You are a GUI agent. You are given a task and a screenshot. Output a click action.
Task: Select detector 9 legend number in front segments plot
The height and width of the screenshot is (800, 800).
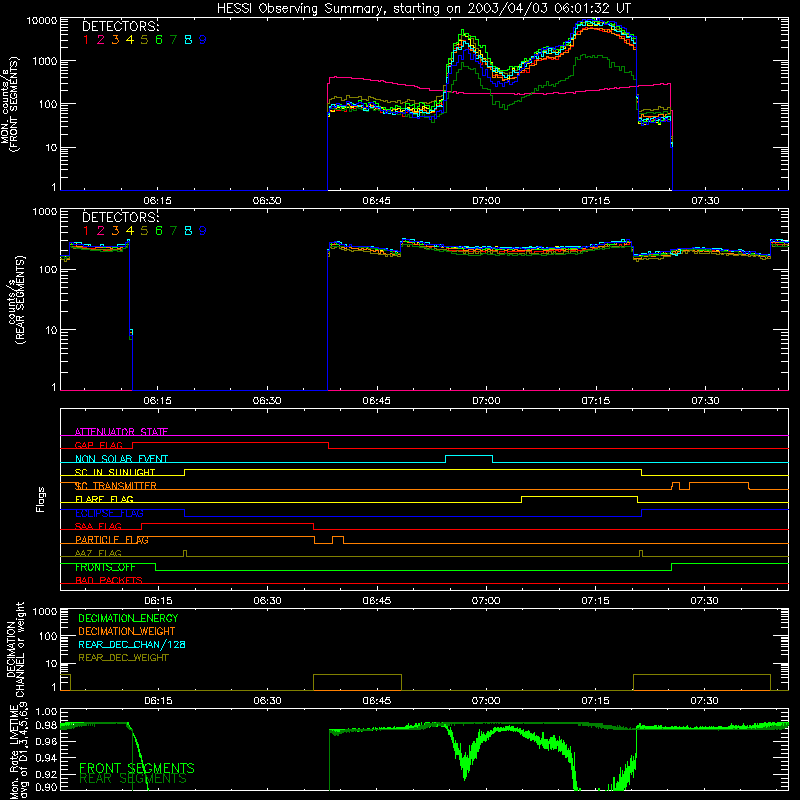click(203, 40)
